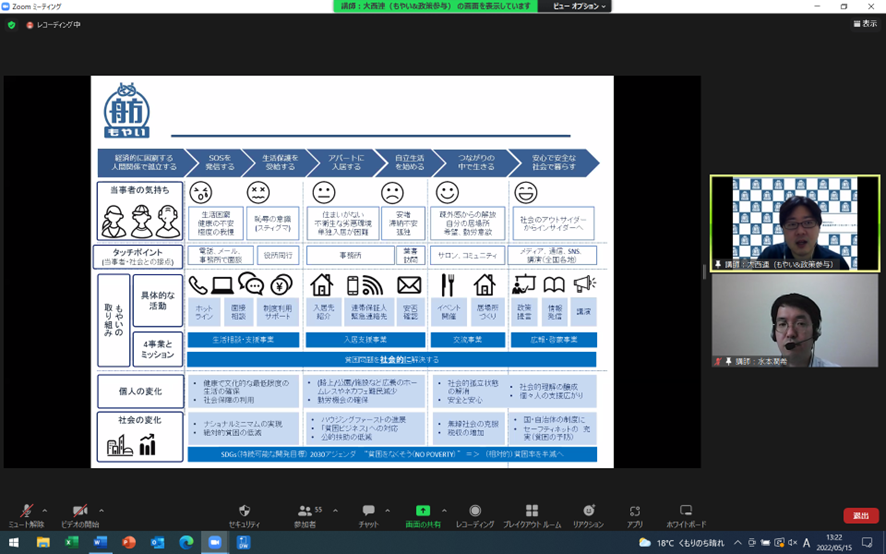Open Excel from the Windows taskbar

click(71, 542)
